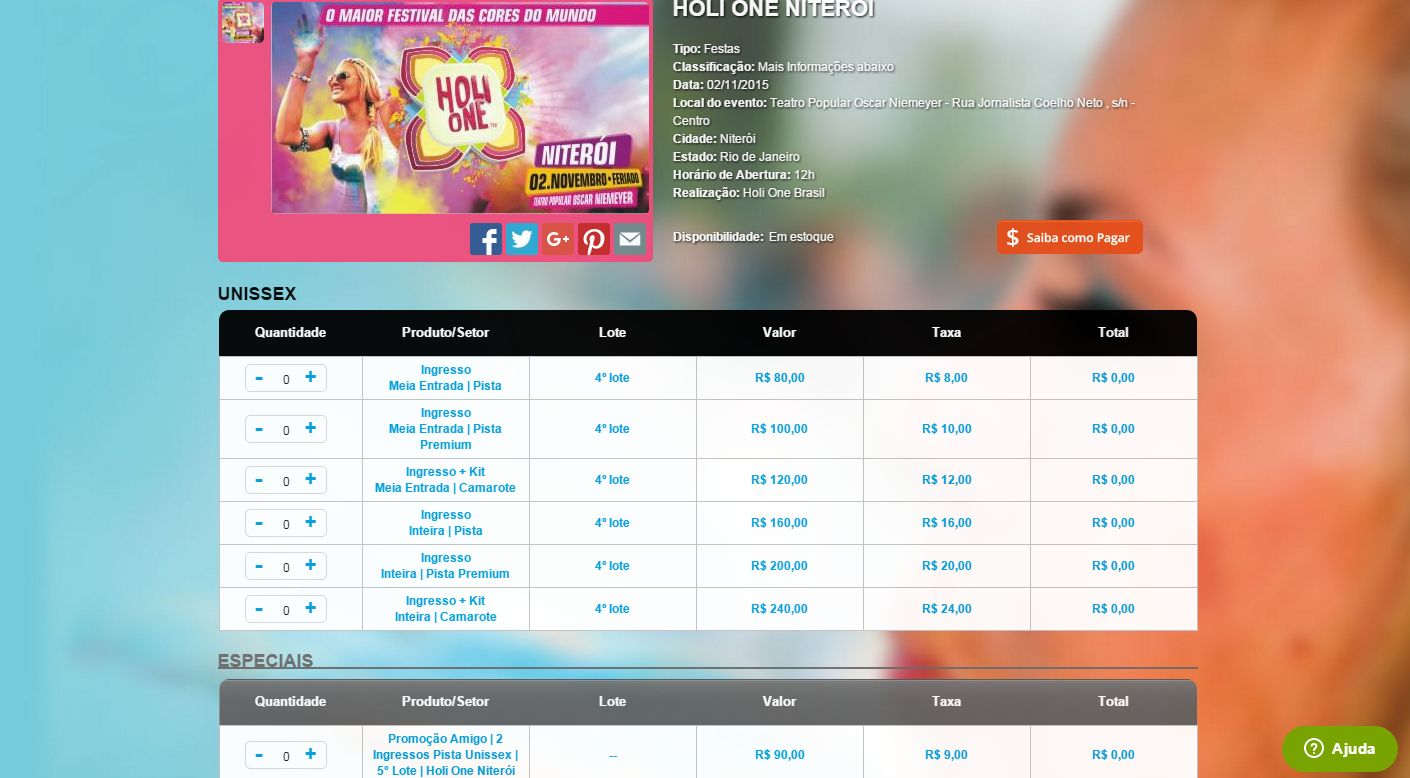1410x778 pixels.
Task: Click the R$ 120,00 value cell
Action: 780,480
